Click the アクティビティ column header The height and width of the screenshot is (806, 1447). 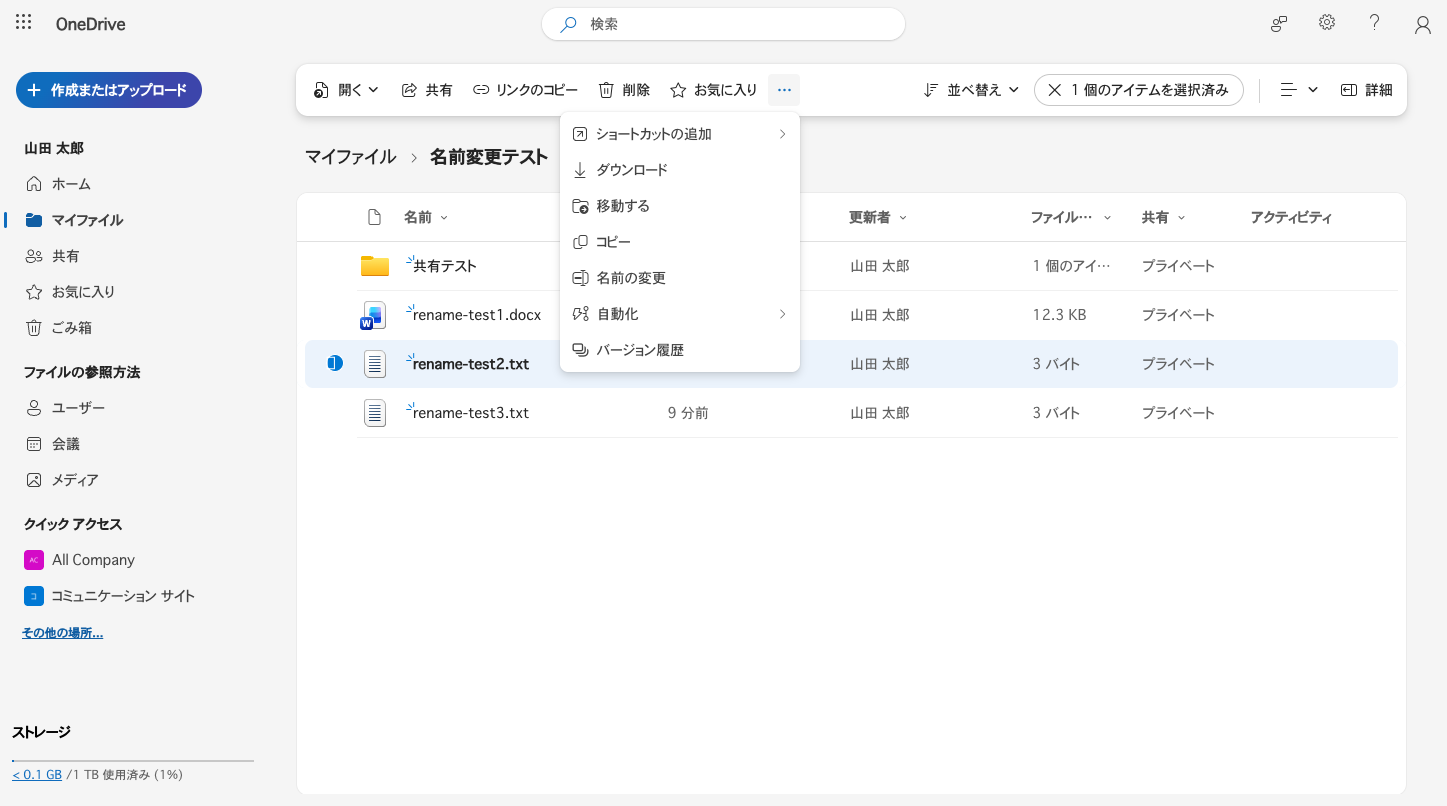coord(1291,217)
